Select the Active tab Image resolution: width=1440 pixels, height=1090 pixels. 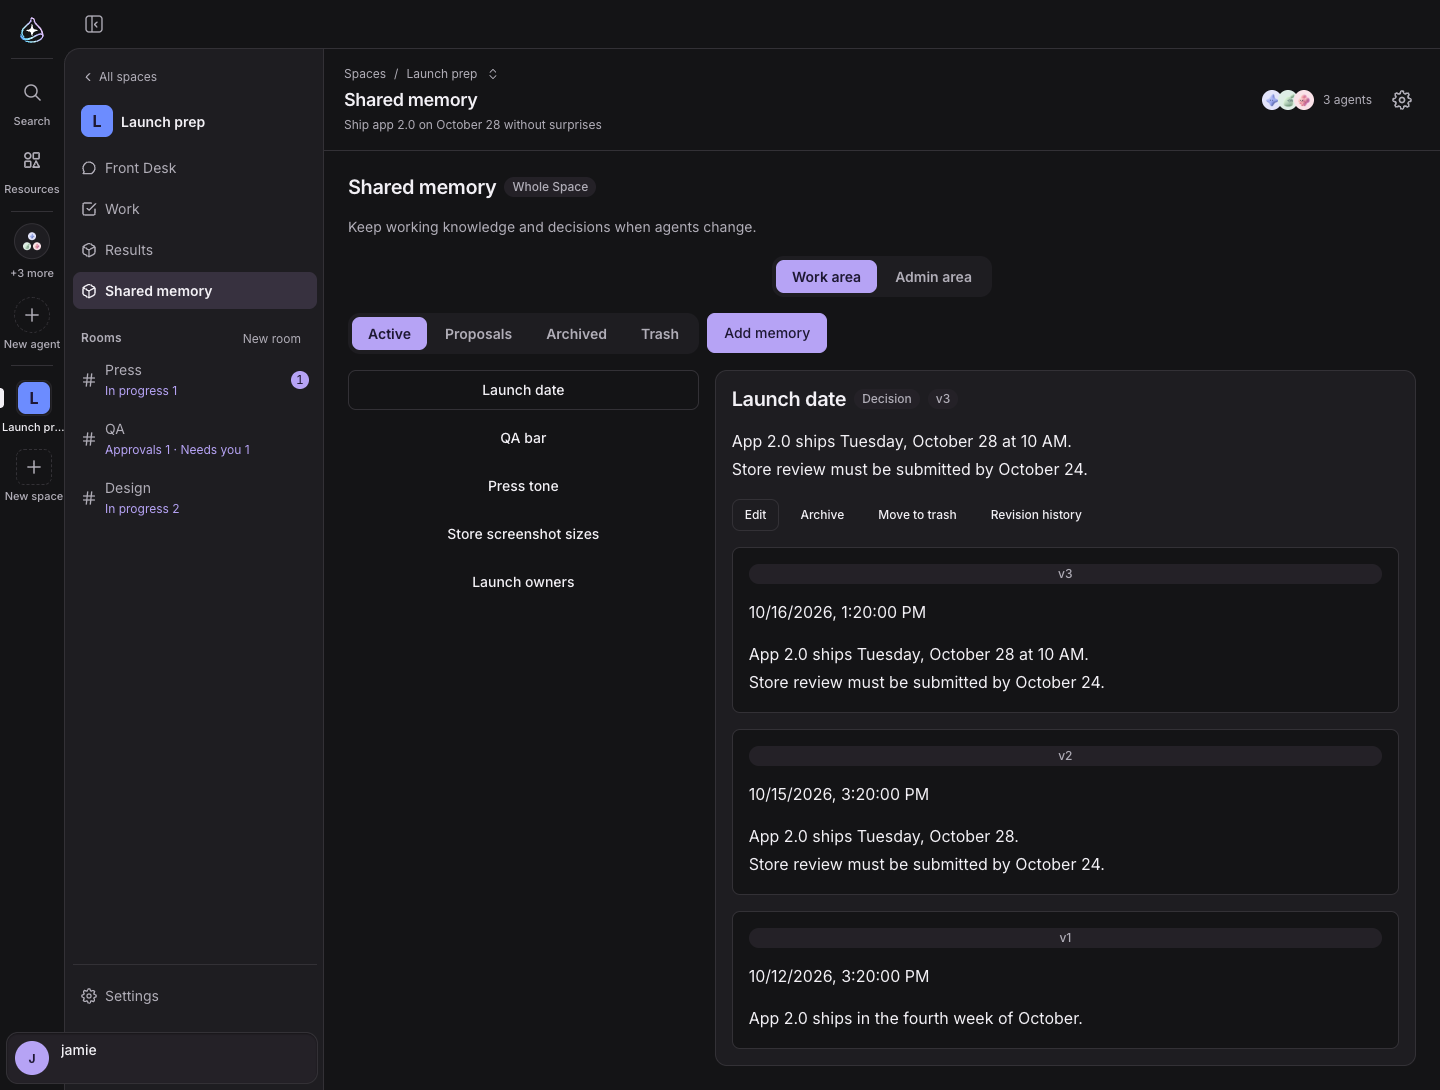click(x=389, y=334)
